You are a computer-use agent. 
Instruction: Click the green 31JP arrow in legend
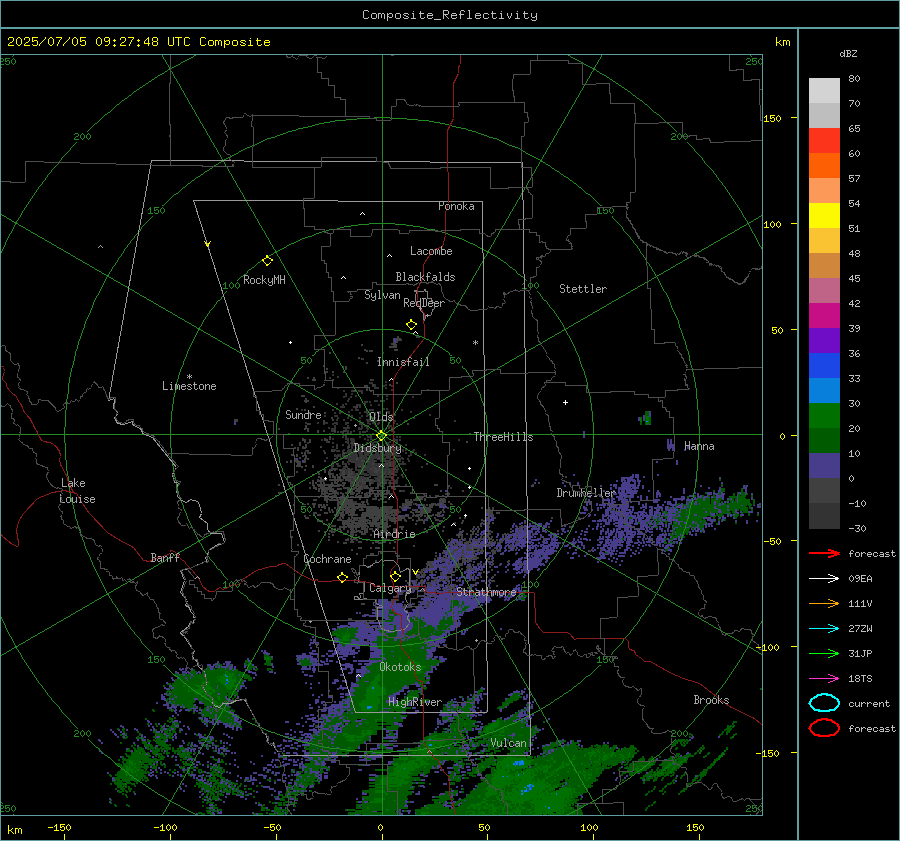click(x=824, y=653)
